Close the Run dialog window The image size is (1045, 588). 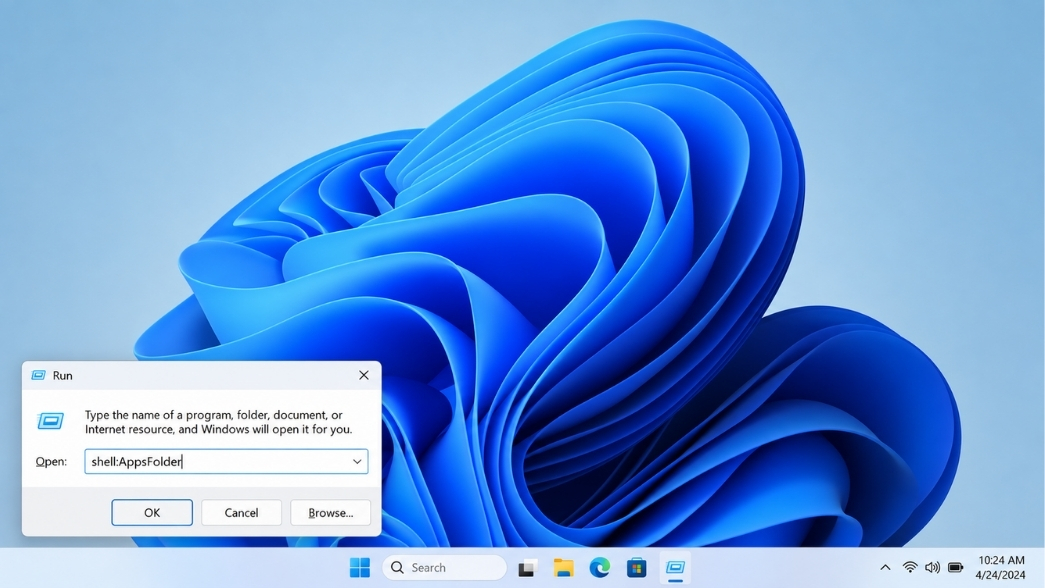[364, 375]
